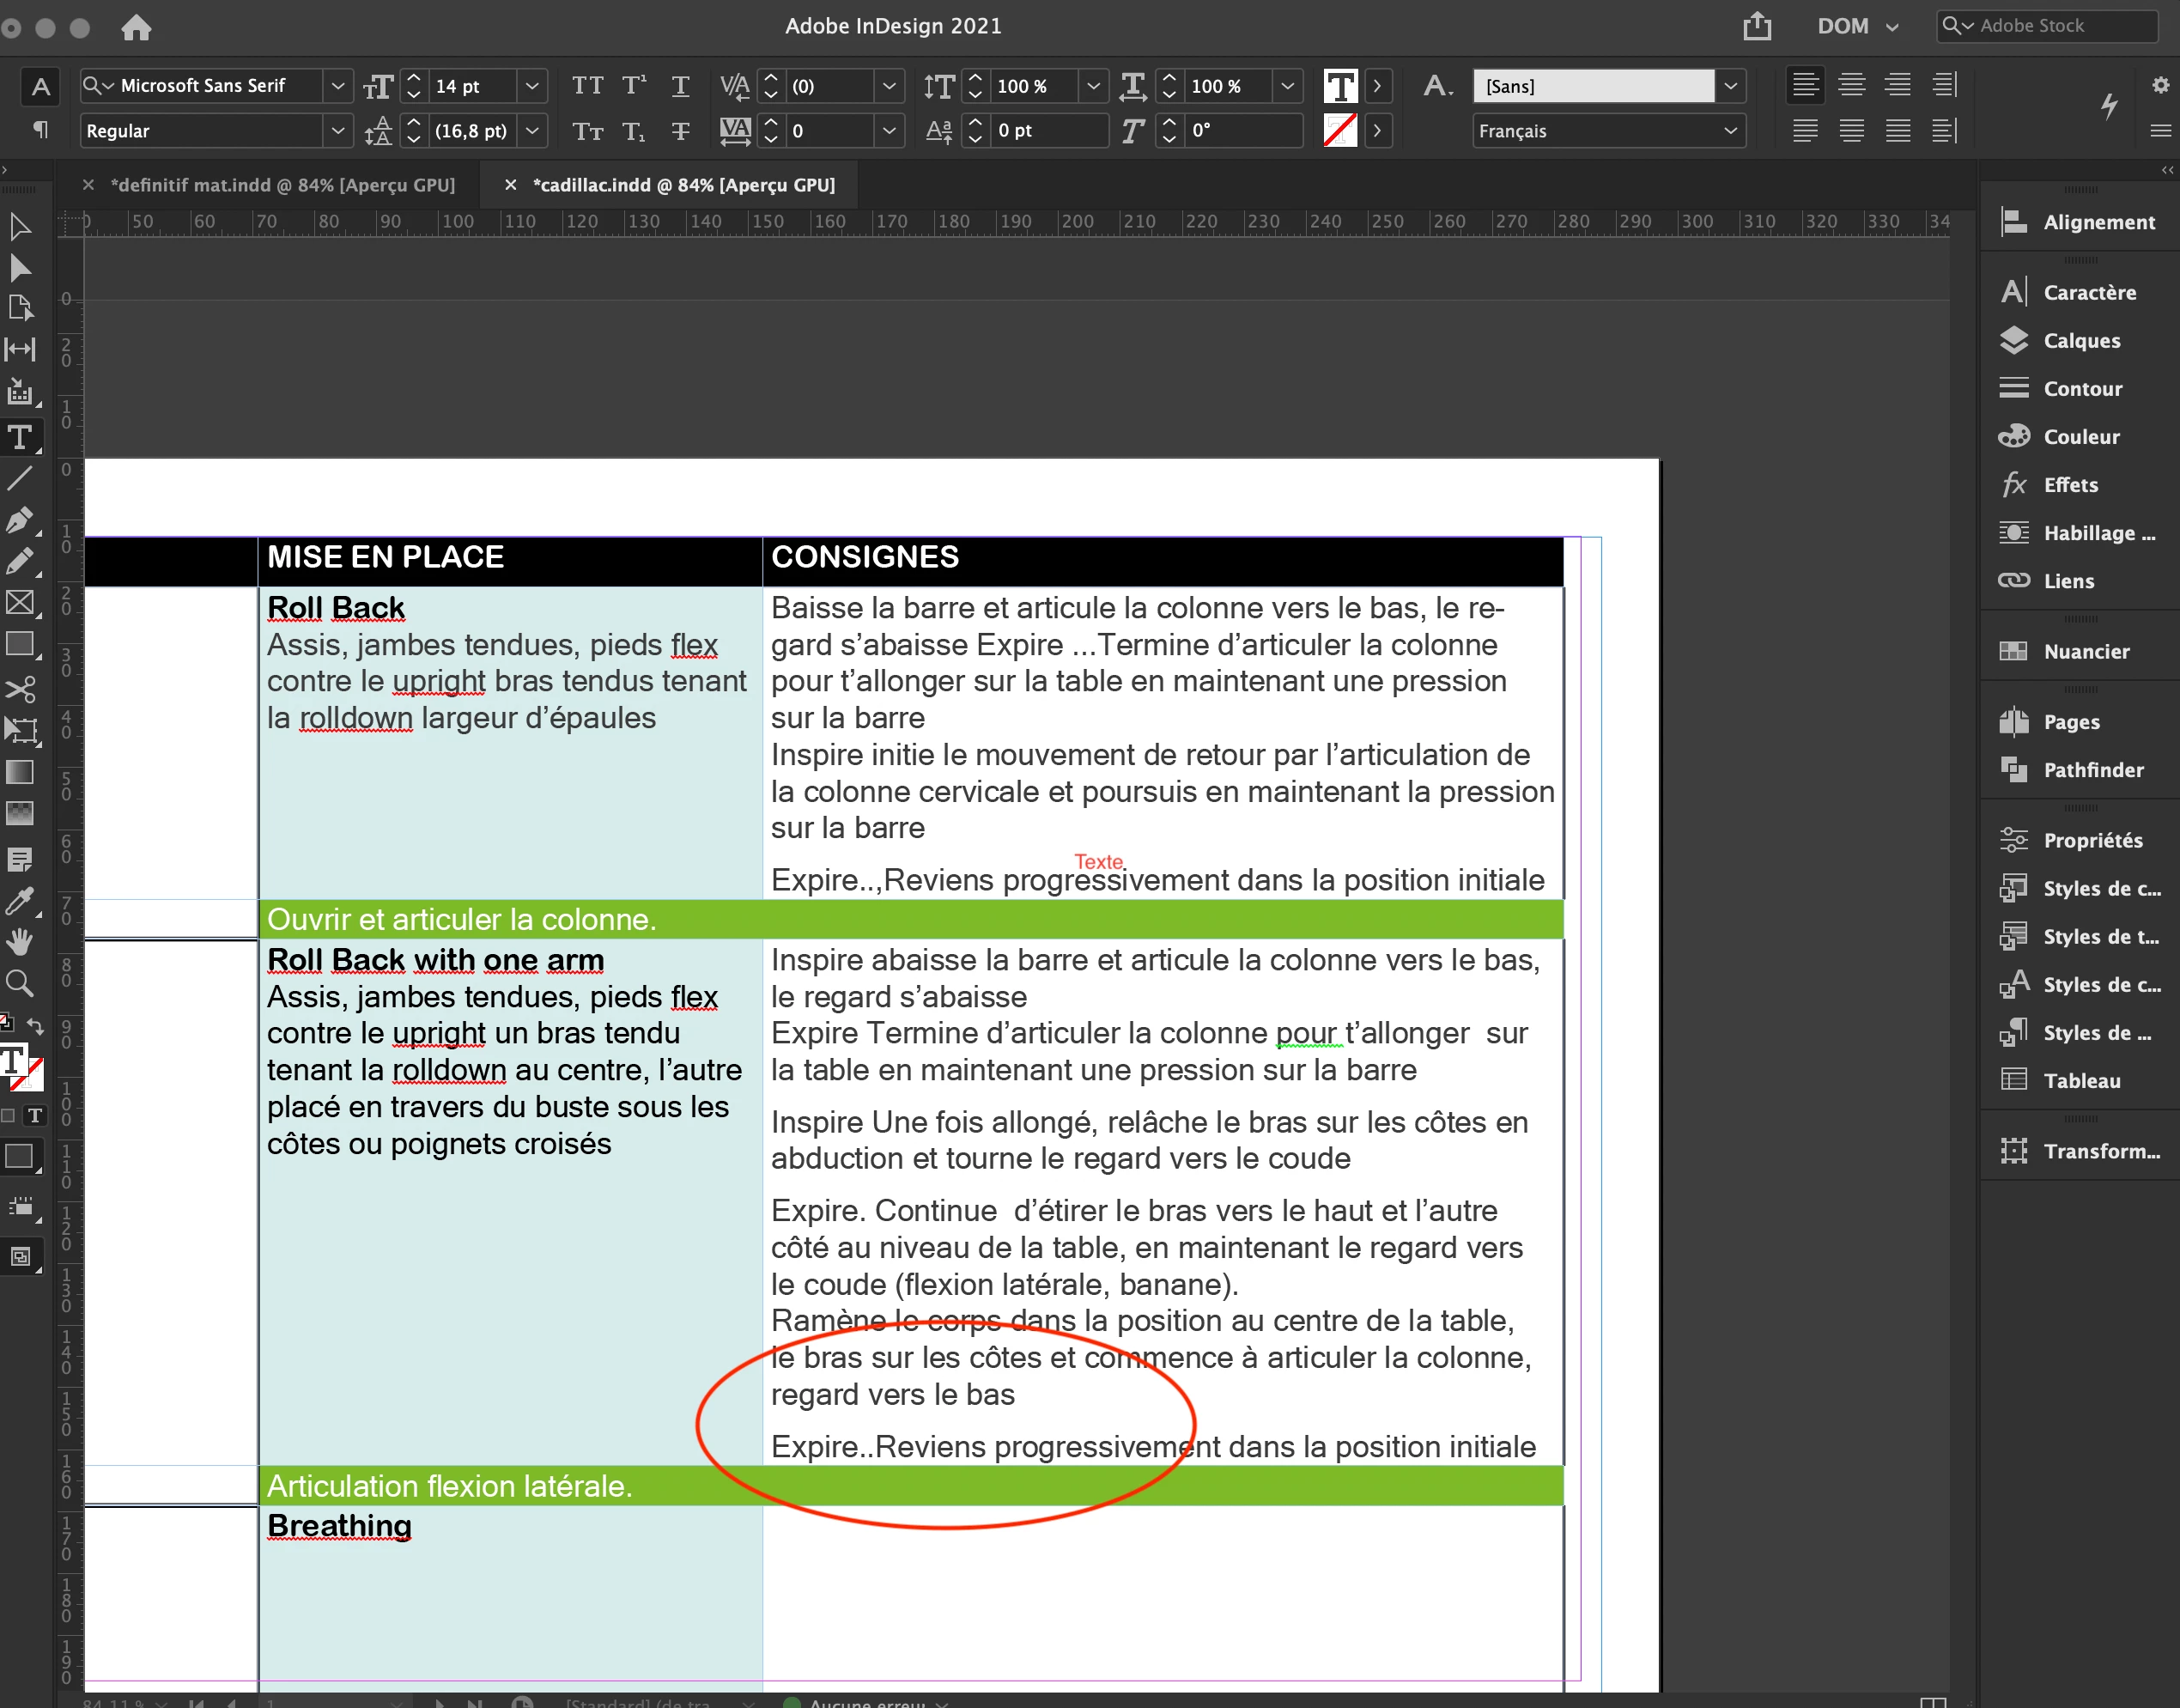Select the Scissors tool
The image size is (2180, 1708).
coord(19,689)
